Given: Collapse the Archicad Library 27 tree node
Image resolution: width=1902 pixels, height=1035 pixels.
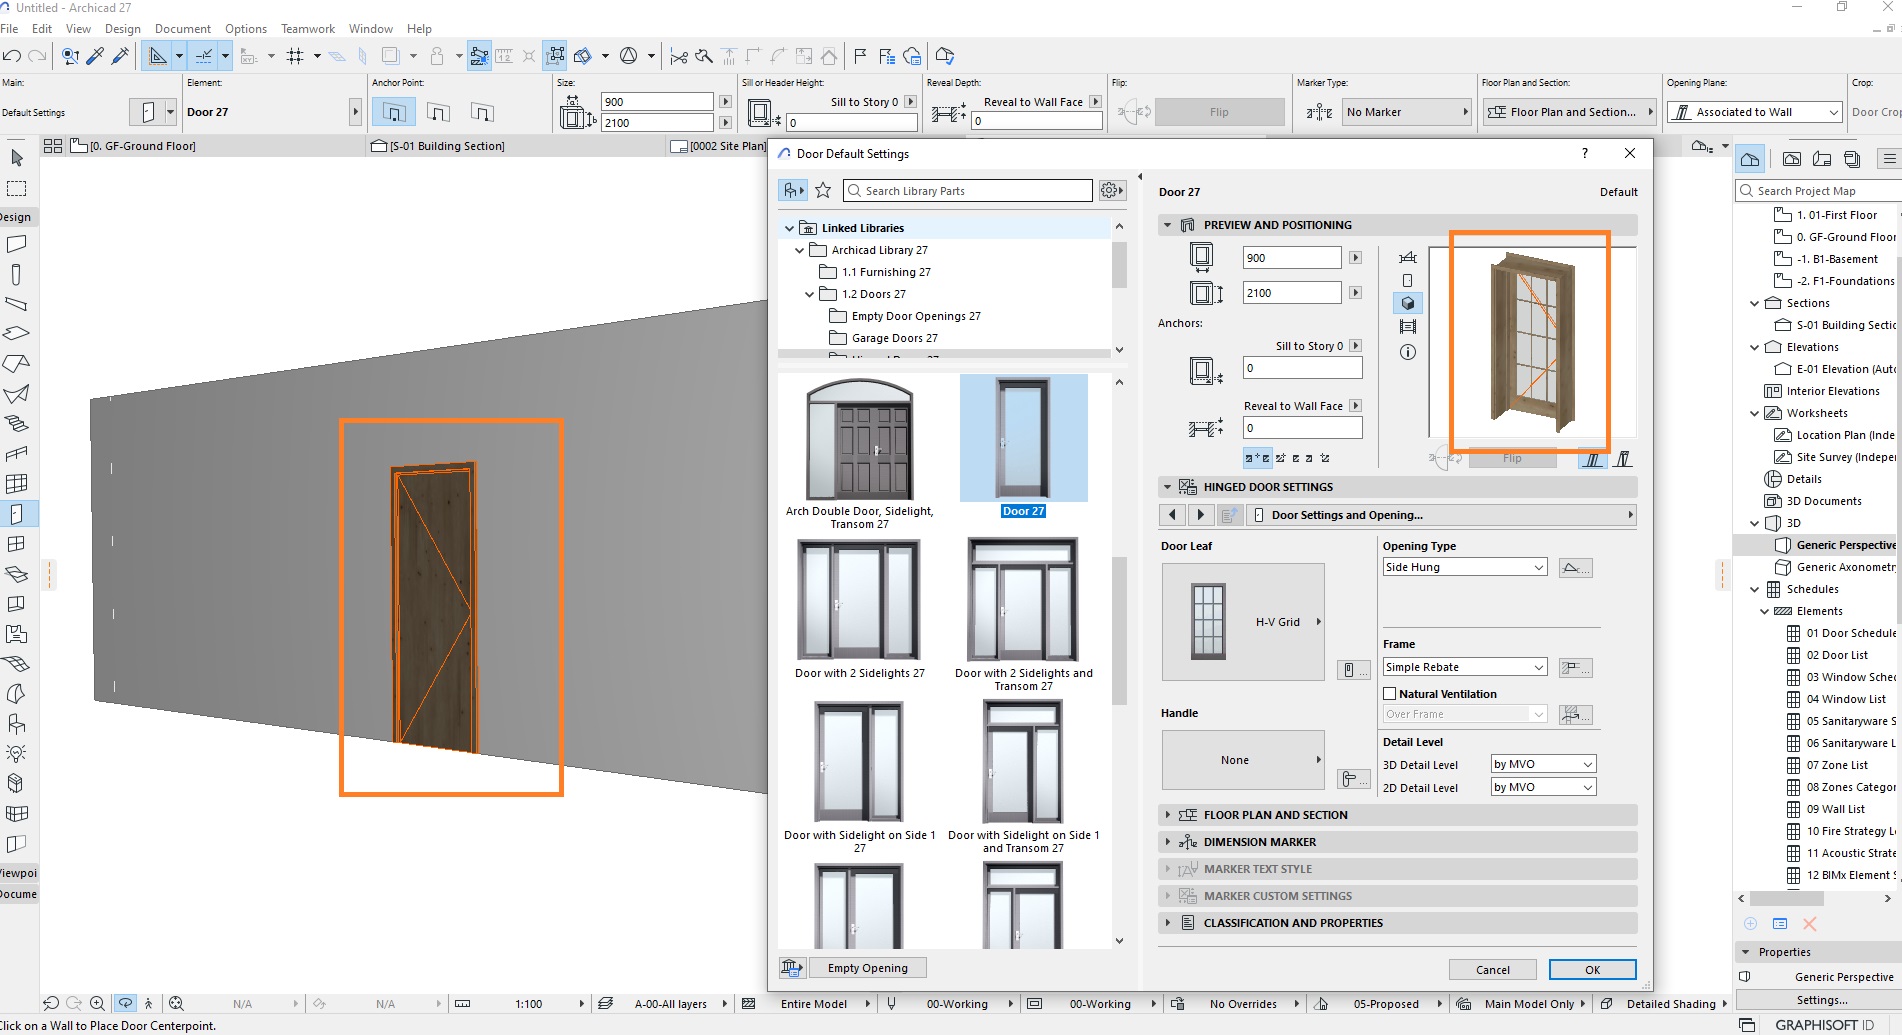Looking at the screenshot, I should click(799, 250).
